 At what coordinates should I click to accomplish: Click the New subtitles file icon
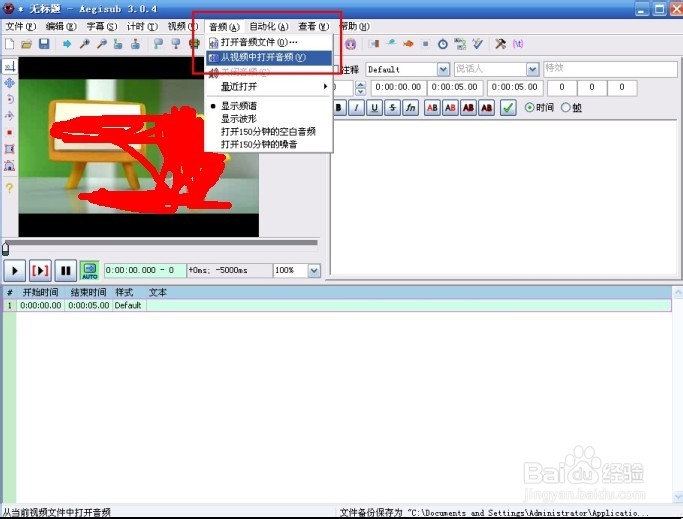point(9,44)
